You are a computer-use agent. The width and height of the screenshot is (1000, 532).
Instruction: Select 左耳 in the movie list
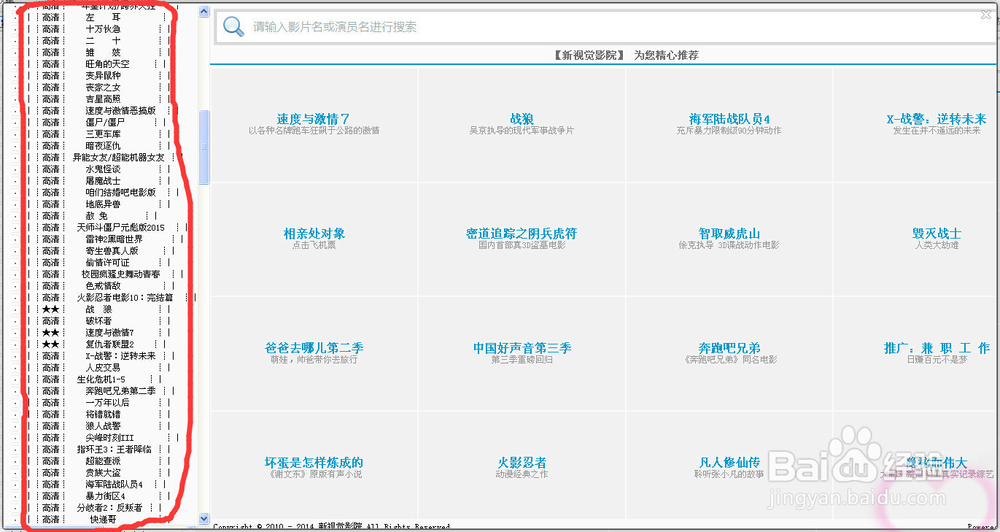(103, 17)
